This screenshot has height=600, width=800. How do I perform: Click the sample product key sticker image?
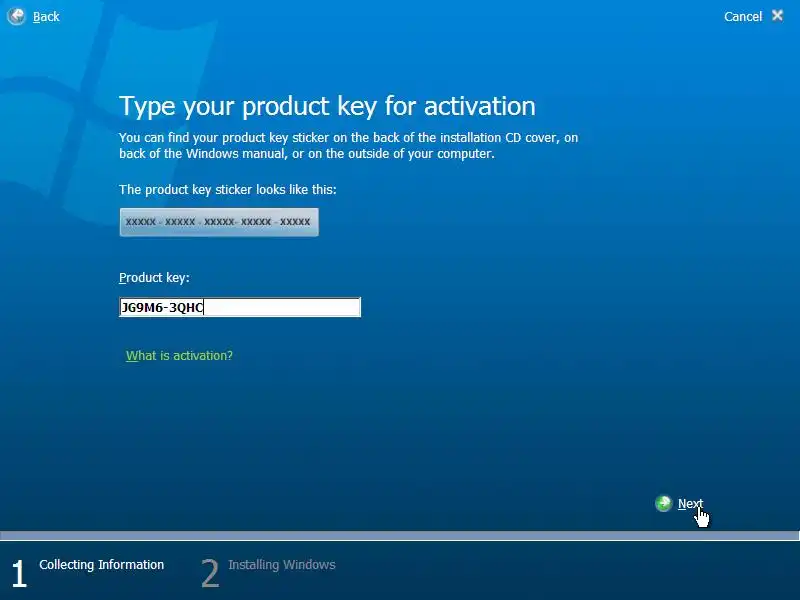click(219, 222)
